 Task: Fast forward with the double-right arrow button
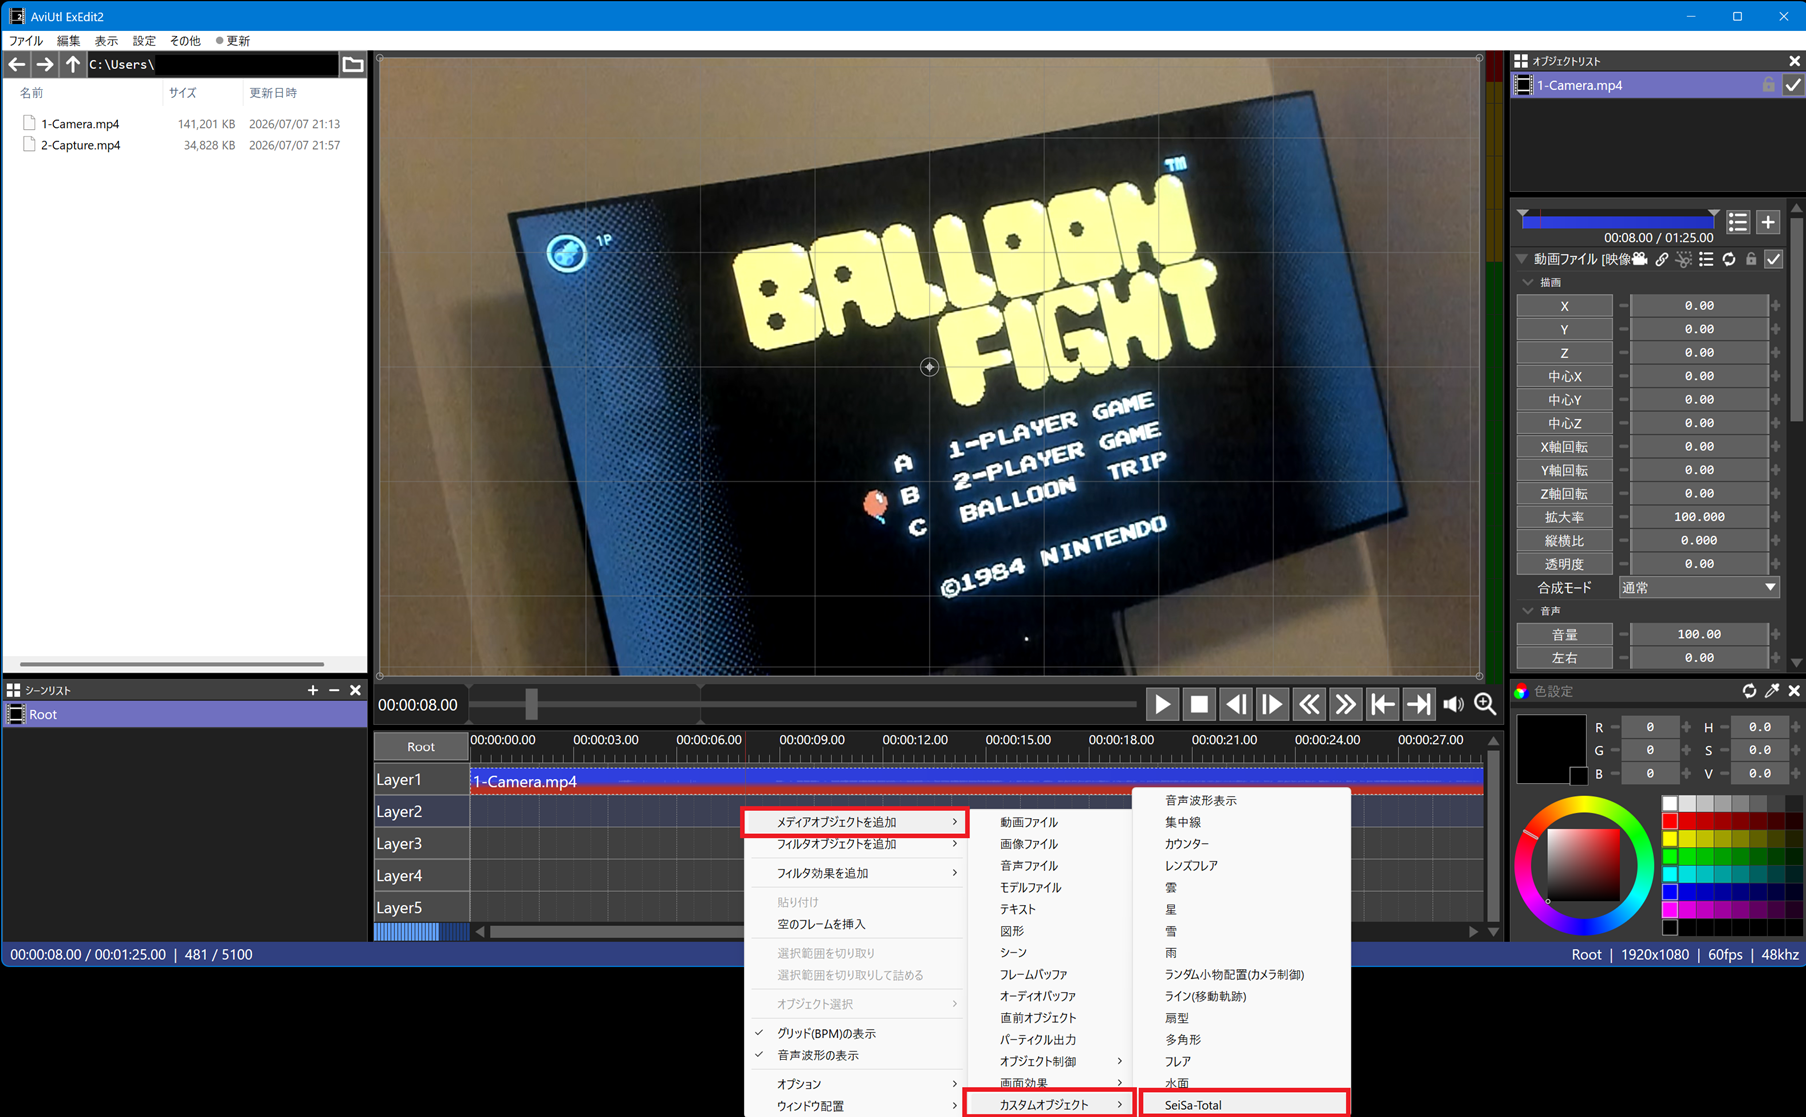(x=1346, y=705)
